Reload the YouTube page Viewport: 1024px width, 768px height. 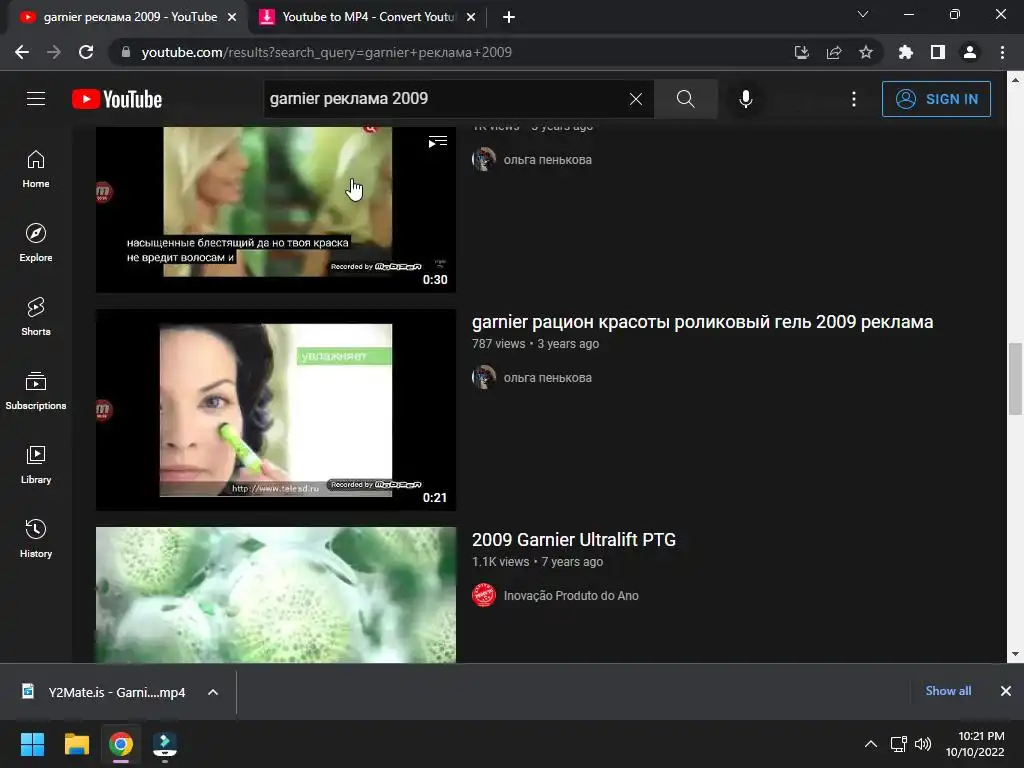(x=86, y=52)
